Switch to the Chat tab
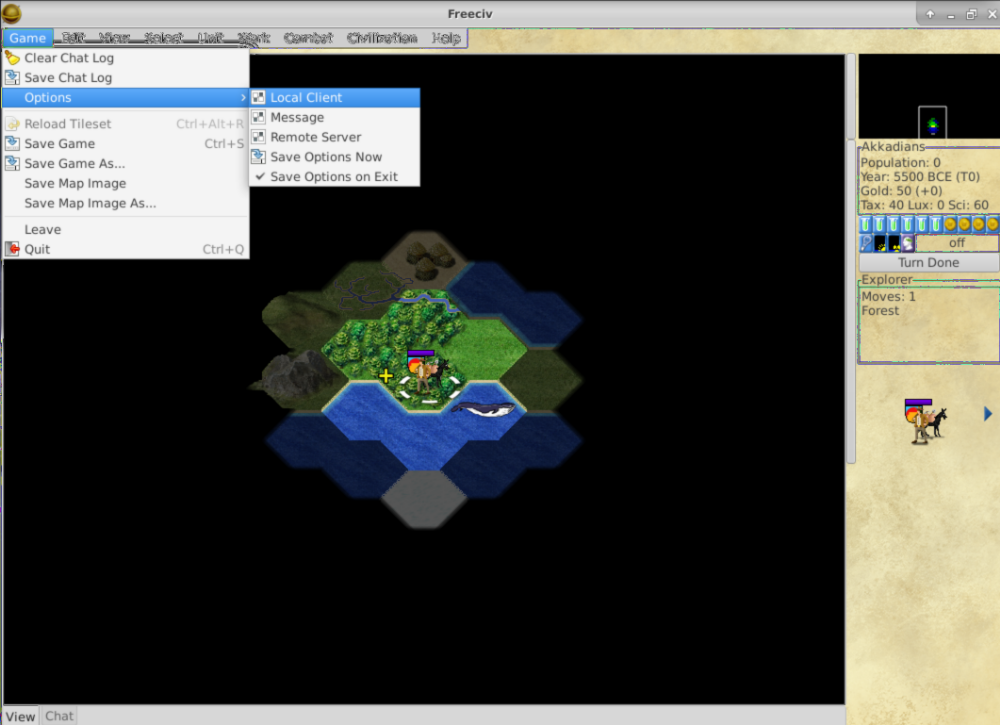1000x725 pixels. pyautogui.click(x=59, y=716)
